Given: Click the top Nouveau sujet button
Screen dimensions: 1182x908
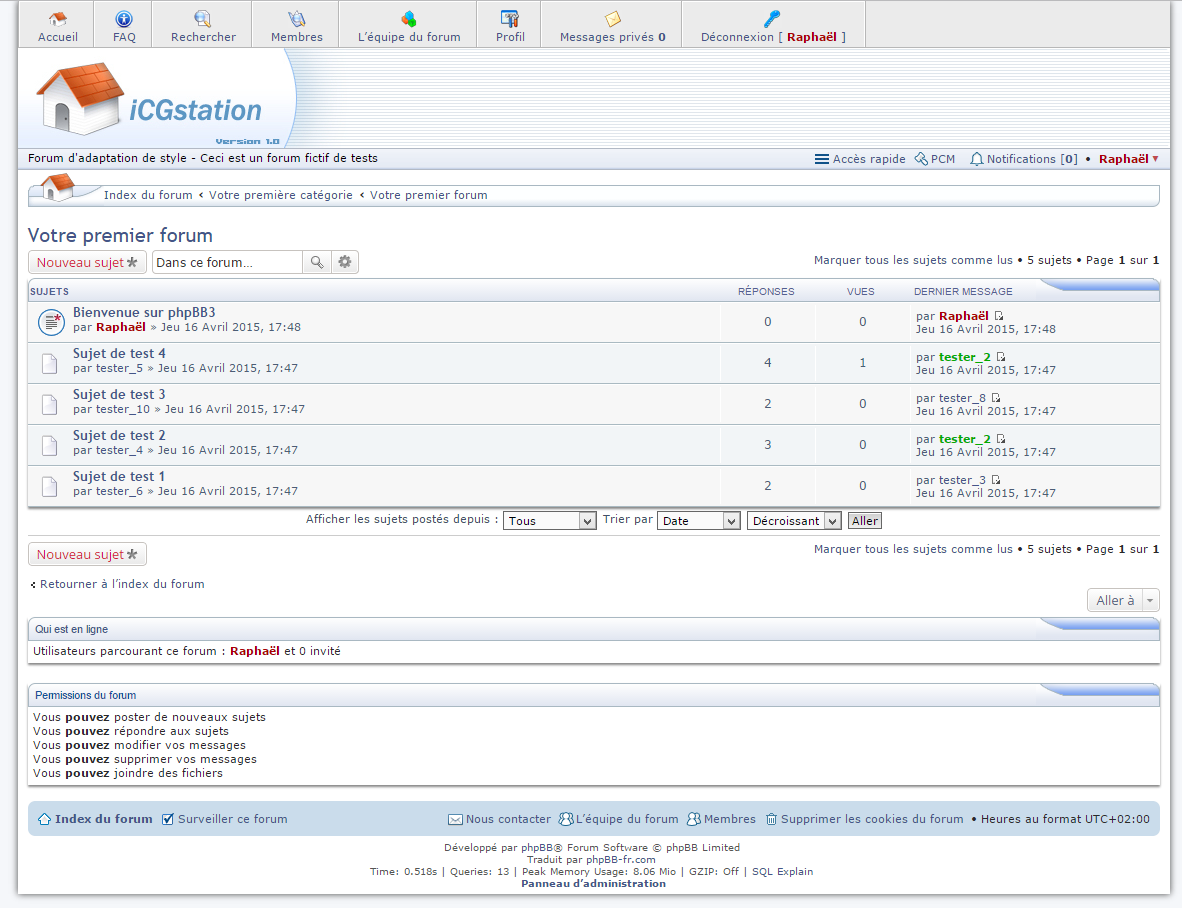Looking at the screenshot, I should click(87, 262).
